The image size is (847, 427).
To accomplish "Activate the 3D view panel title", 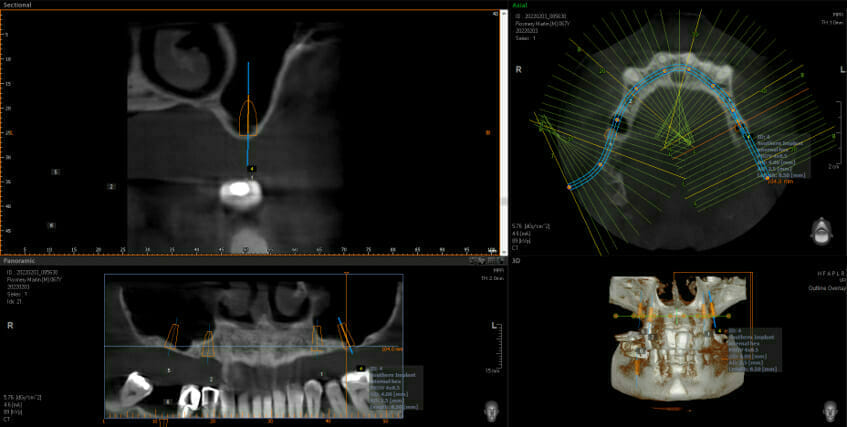I will pyautogui.click(x=518, y=259).
